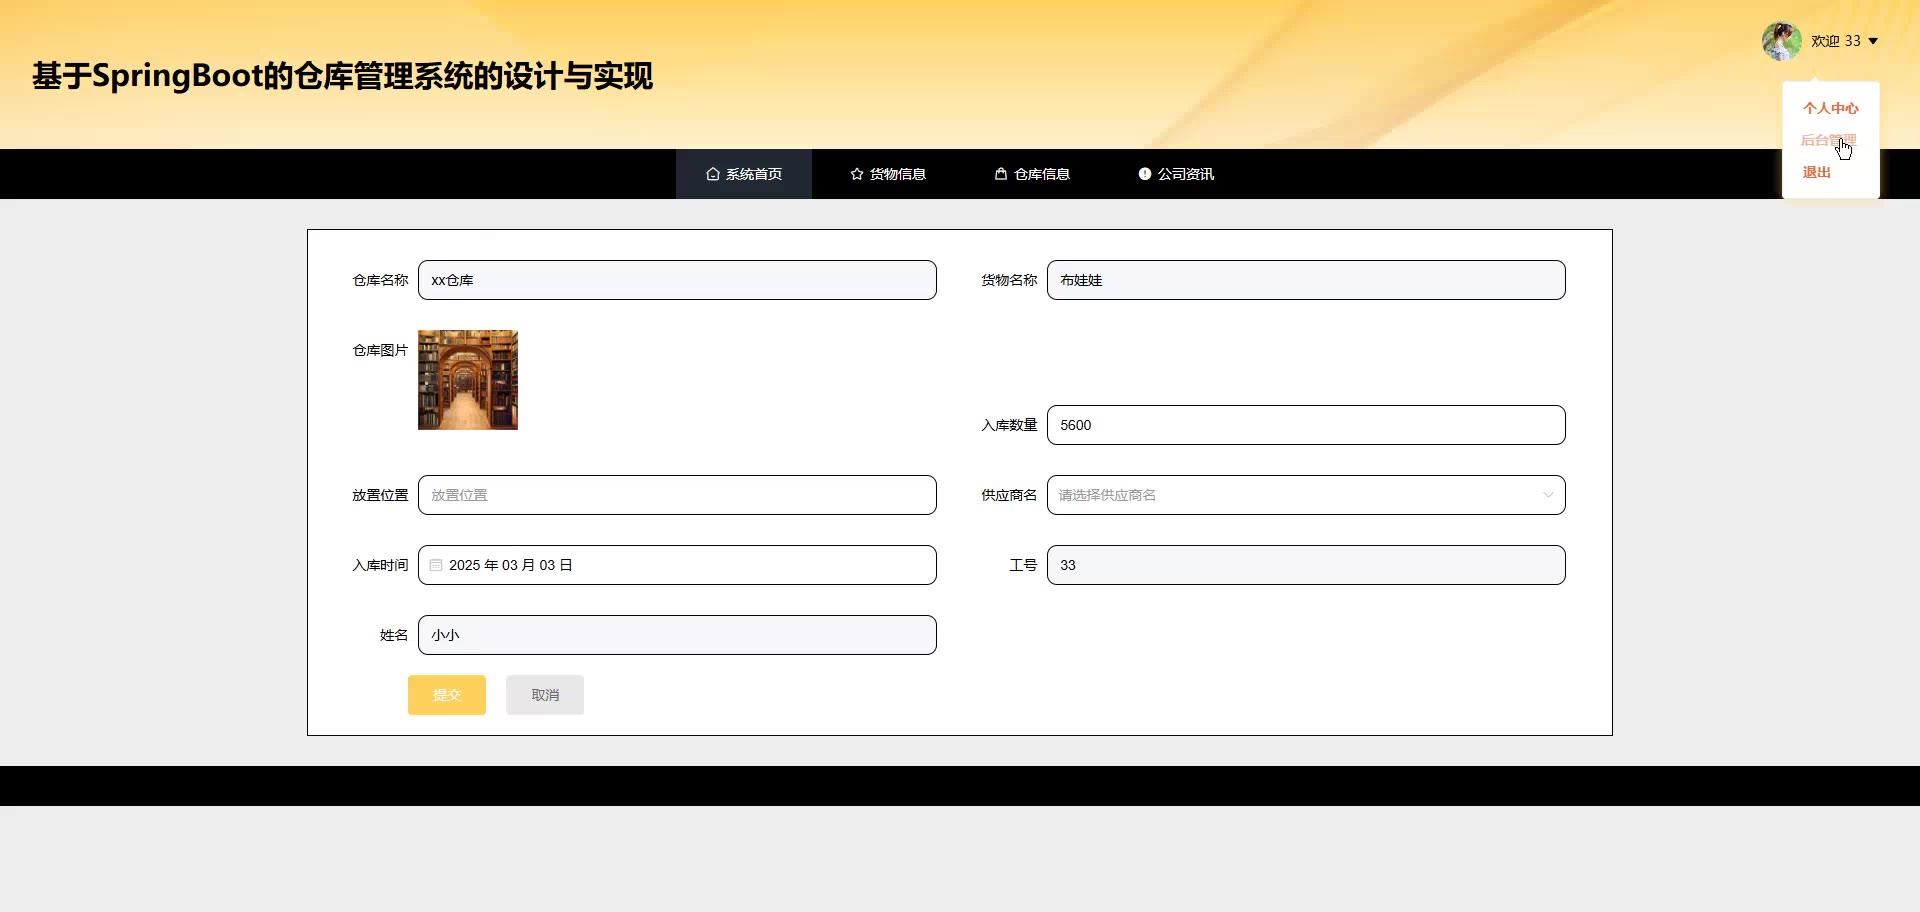Screen dimensions: 1920x912
Task: Cancel the form with the 取消 button
Action: click(545, 695)
